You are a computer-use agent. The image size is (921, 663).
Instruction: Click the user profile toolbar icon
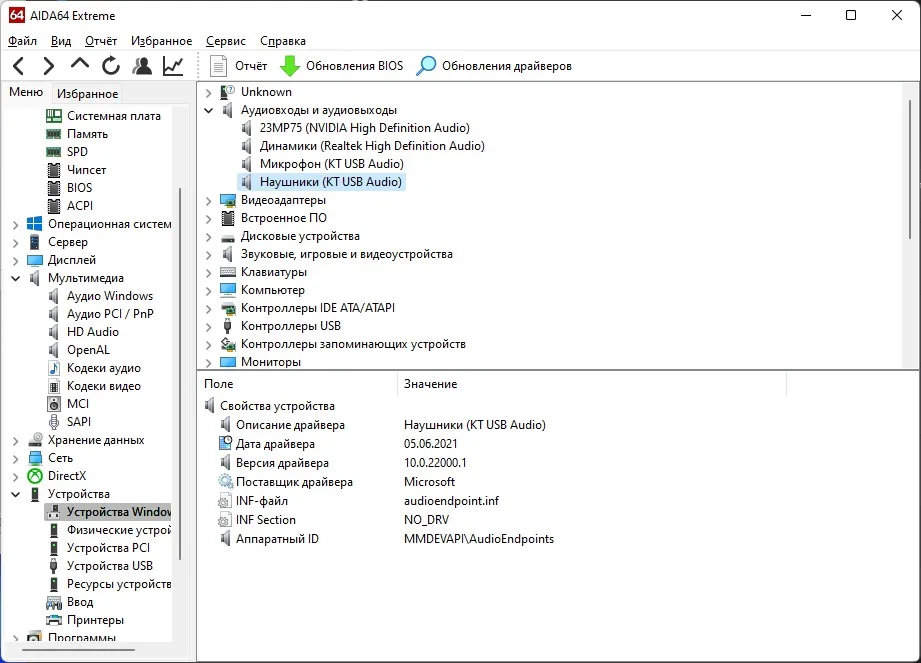click(142, 66)
